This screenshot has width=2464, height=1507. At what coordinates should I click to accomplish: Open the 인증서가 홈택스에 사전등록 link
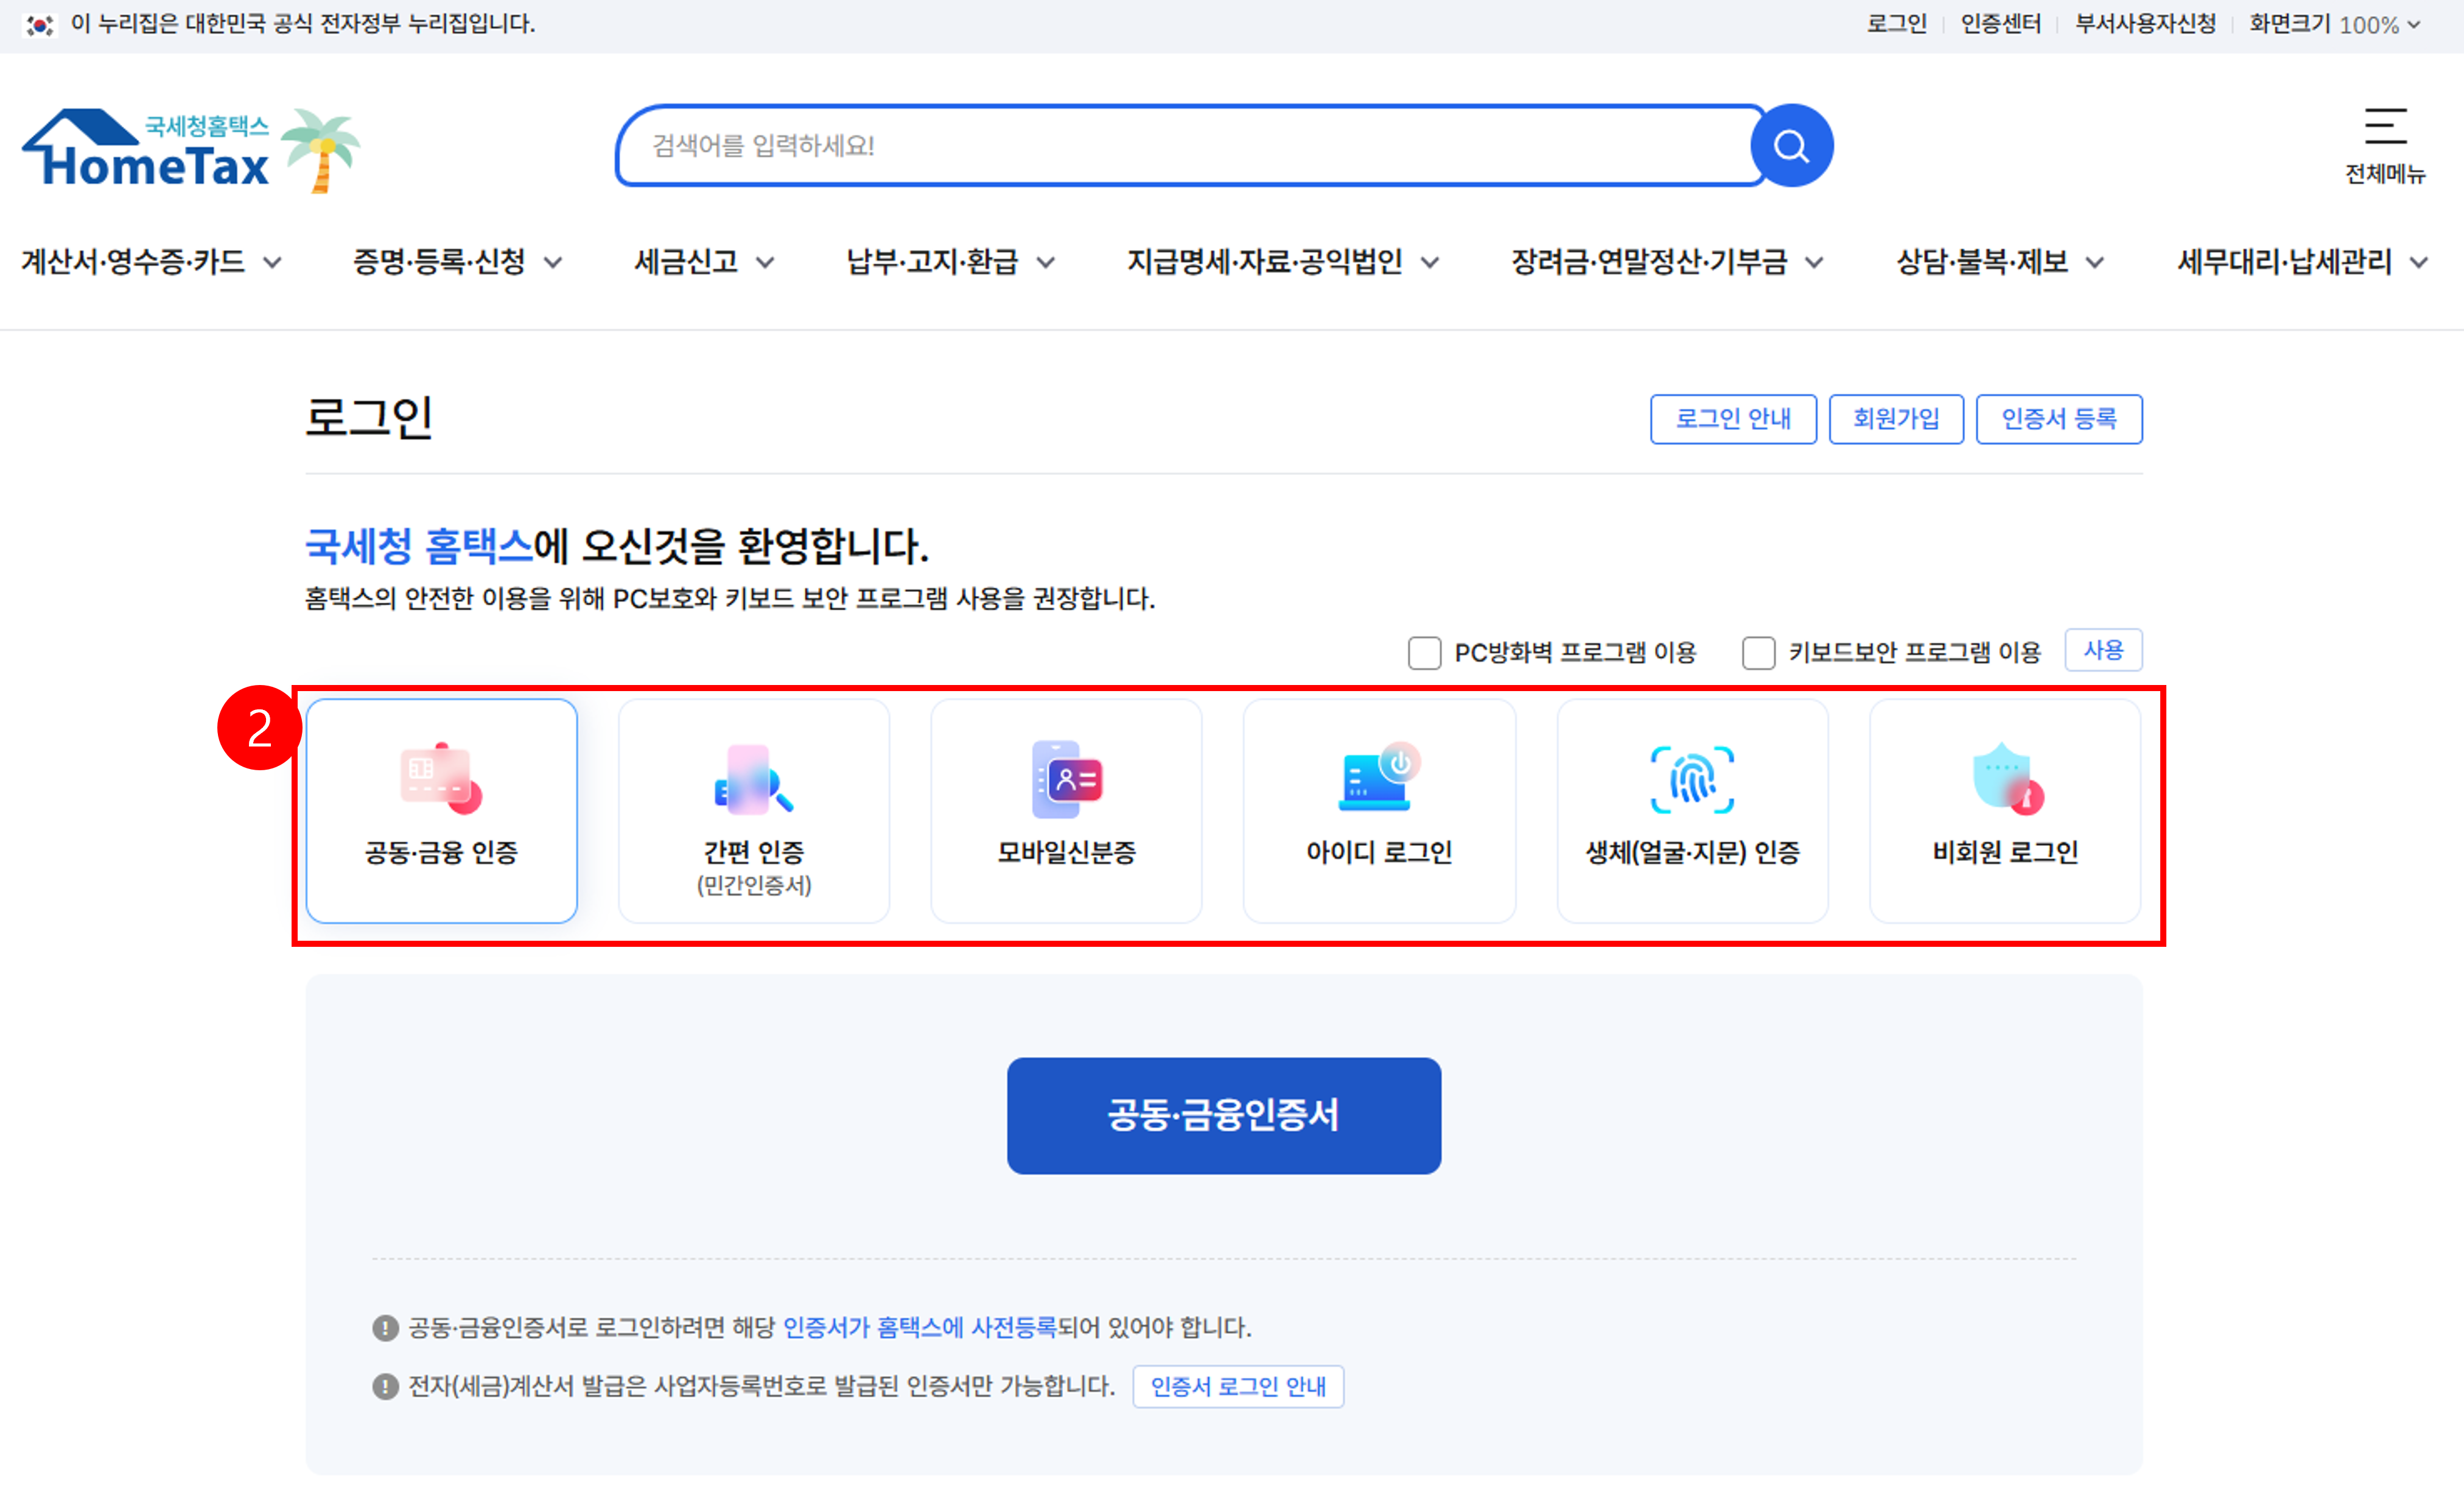919,1327
